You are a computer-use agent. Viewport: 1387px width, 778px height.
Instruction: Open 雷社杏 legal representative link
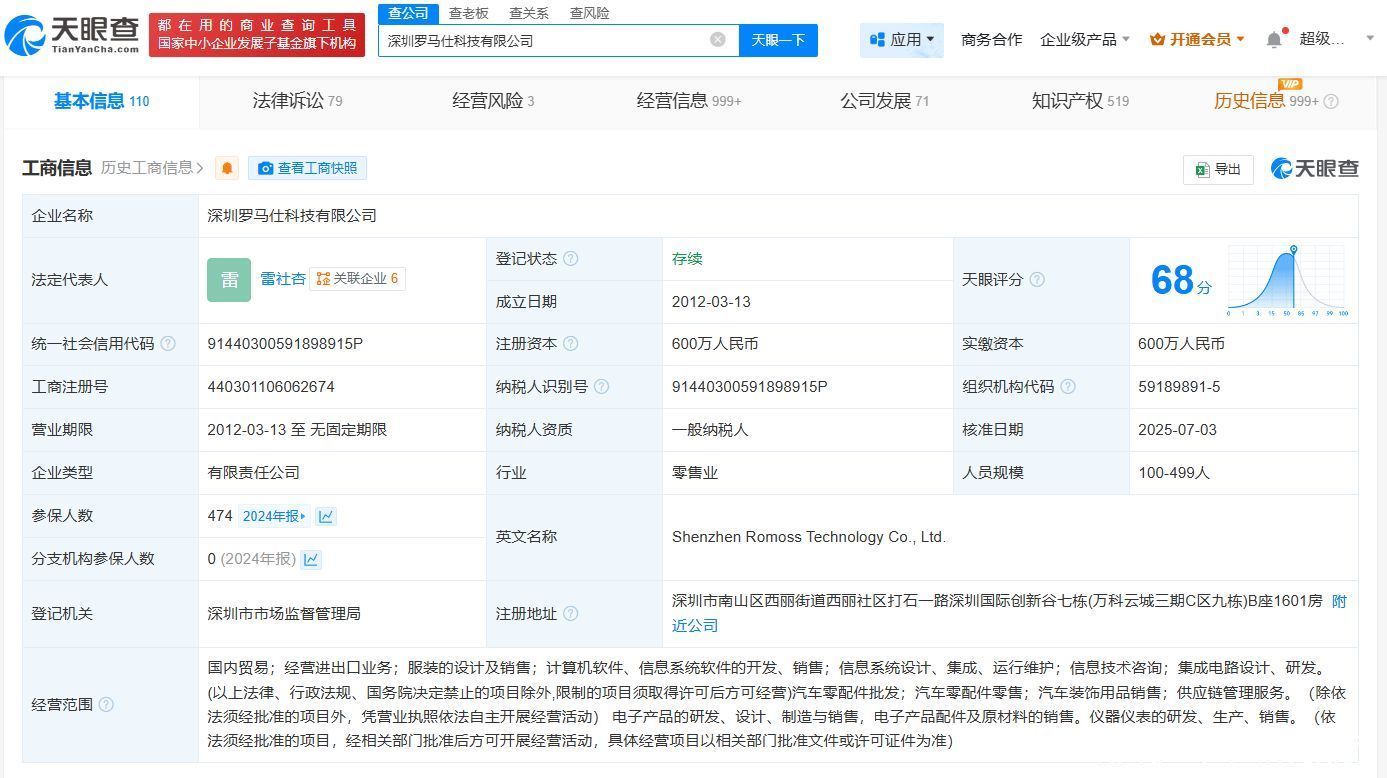point(283,279)
